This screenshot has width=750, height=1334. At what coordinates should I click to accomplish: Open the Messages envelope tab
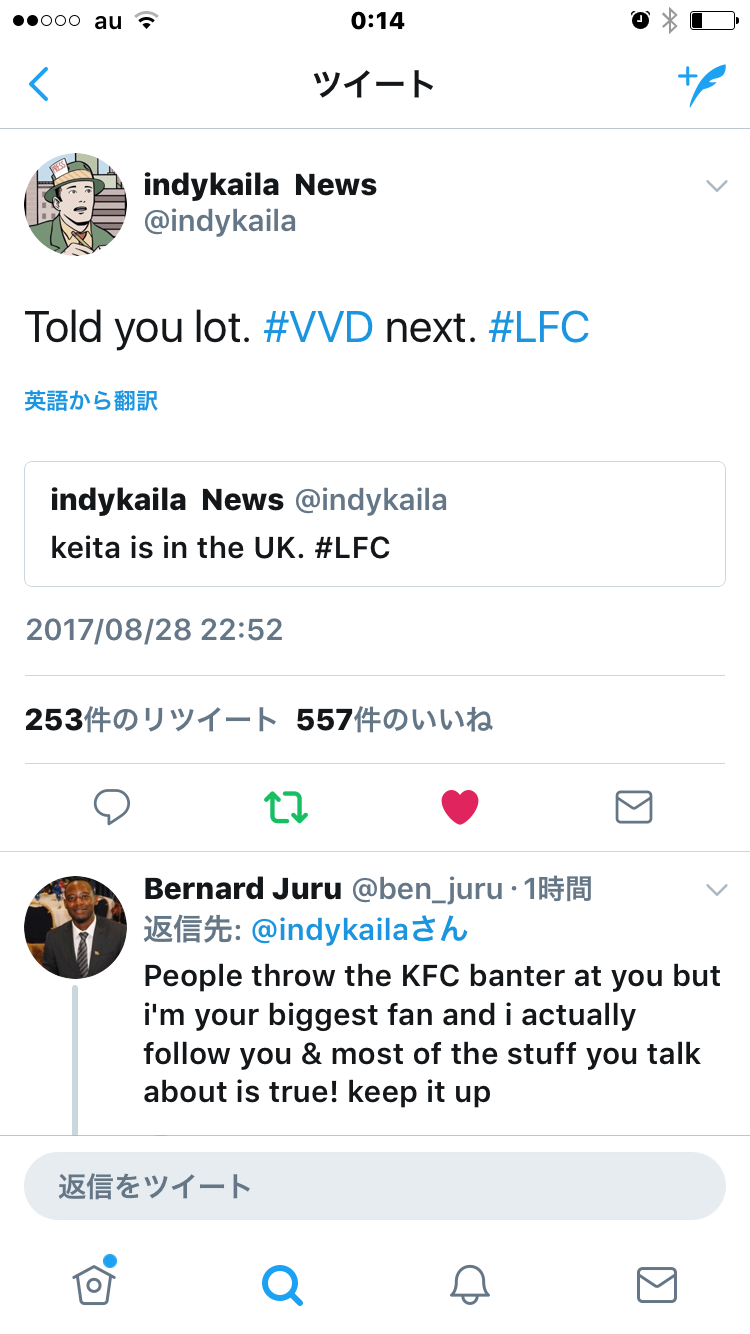656,1284
